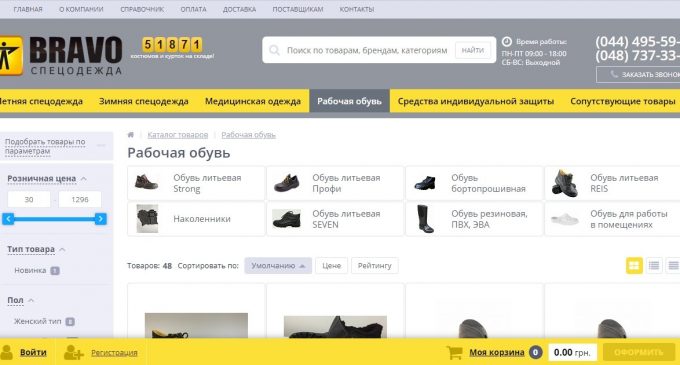Open Обувь литьевая SEVEN boot thumbnail
Viewport: 680px width, 365px height.
[286, 219]
